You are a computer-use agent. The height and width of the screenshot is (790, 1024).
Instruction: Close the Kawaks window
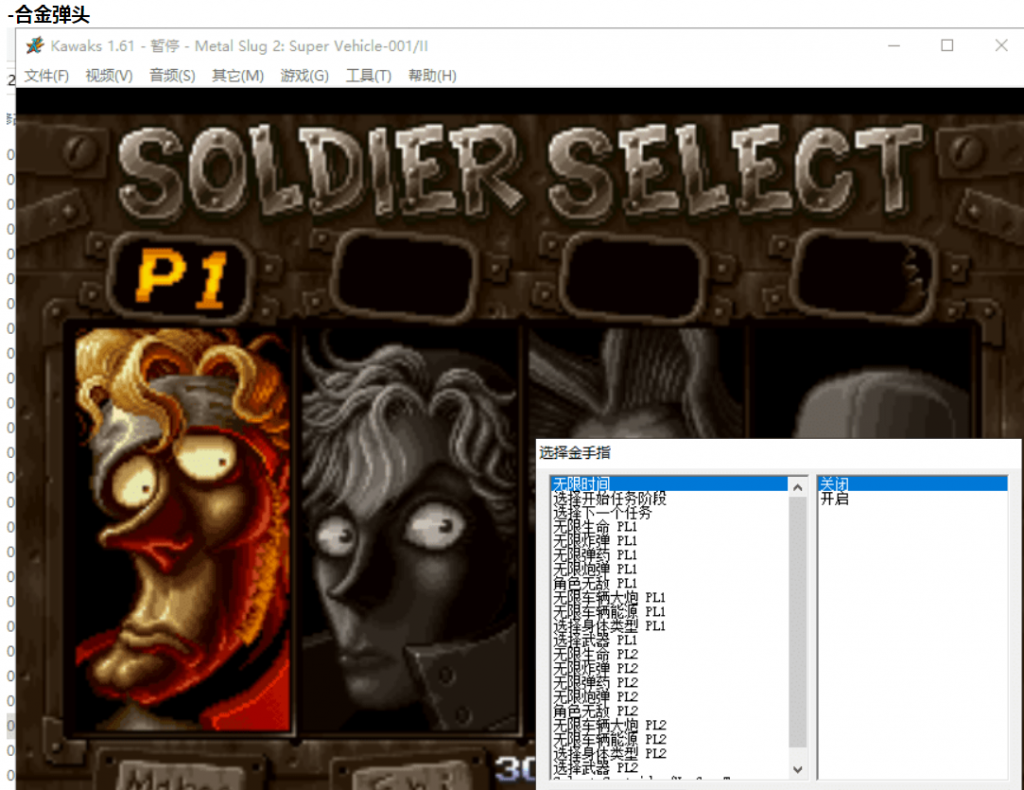(x=1001, y=45)
